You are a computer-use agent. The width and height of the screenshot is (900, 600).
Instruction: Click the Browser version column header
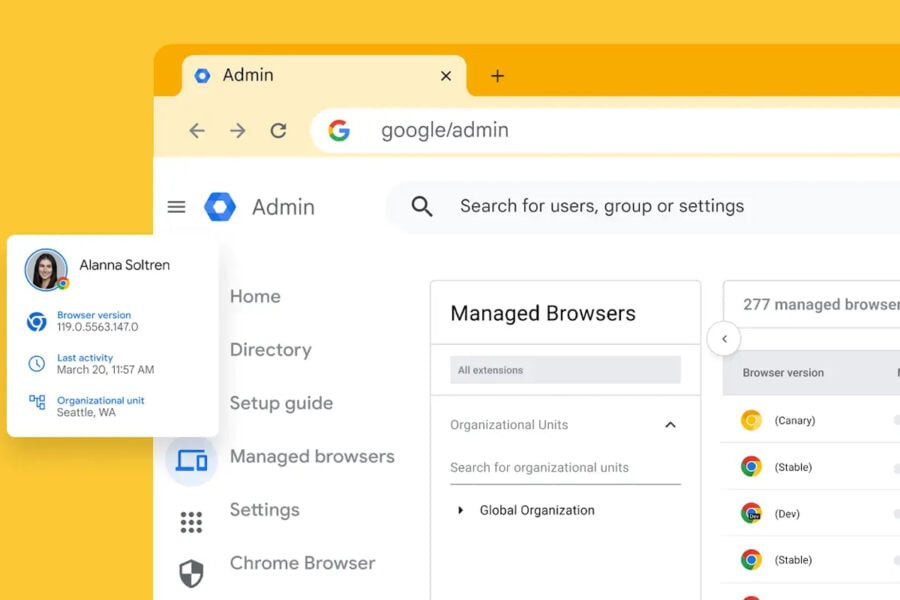(783, 373)
